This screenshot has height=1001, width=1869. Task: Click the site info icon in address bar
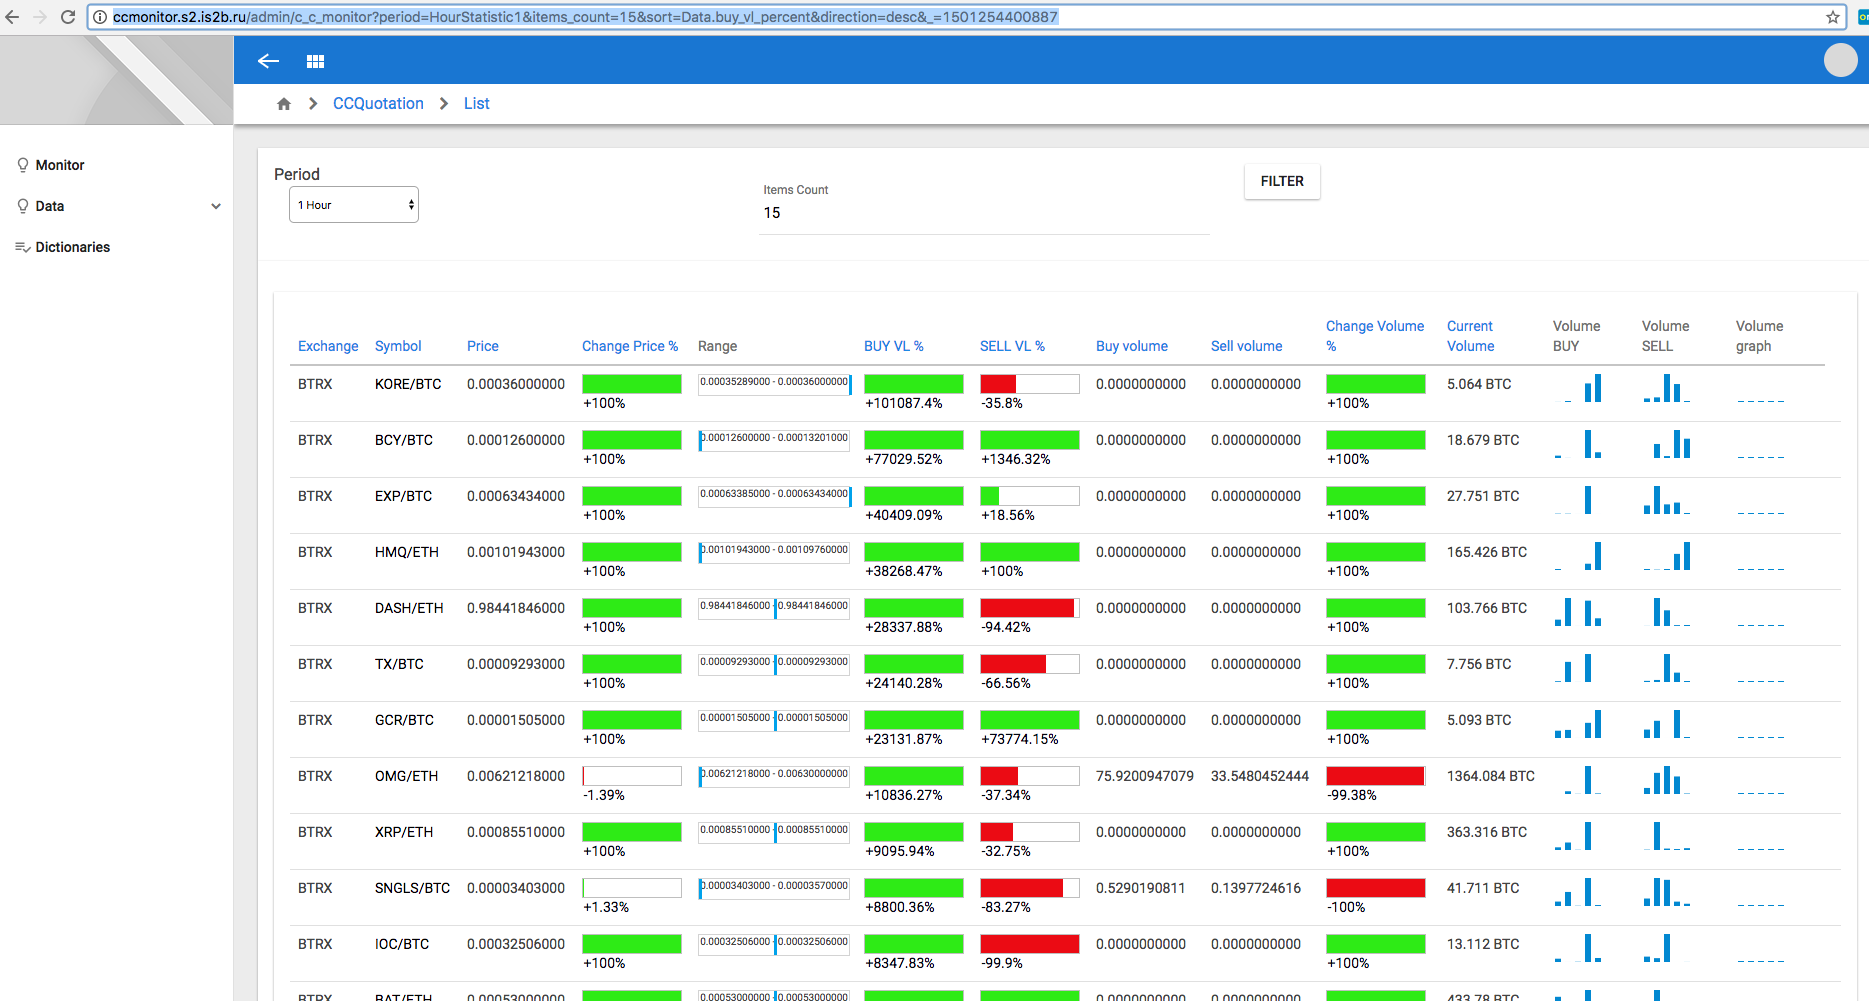coord(100,17)
